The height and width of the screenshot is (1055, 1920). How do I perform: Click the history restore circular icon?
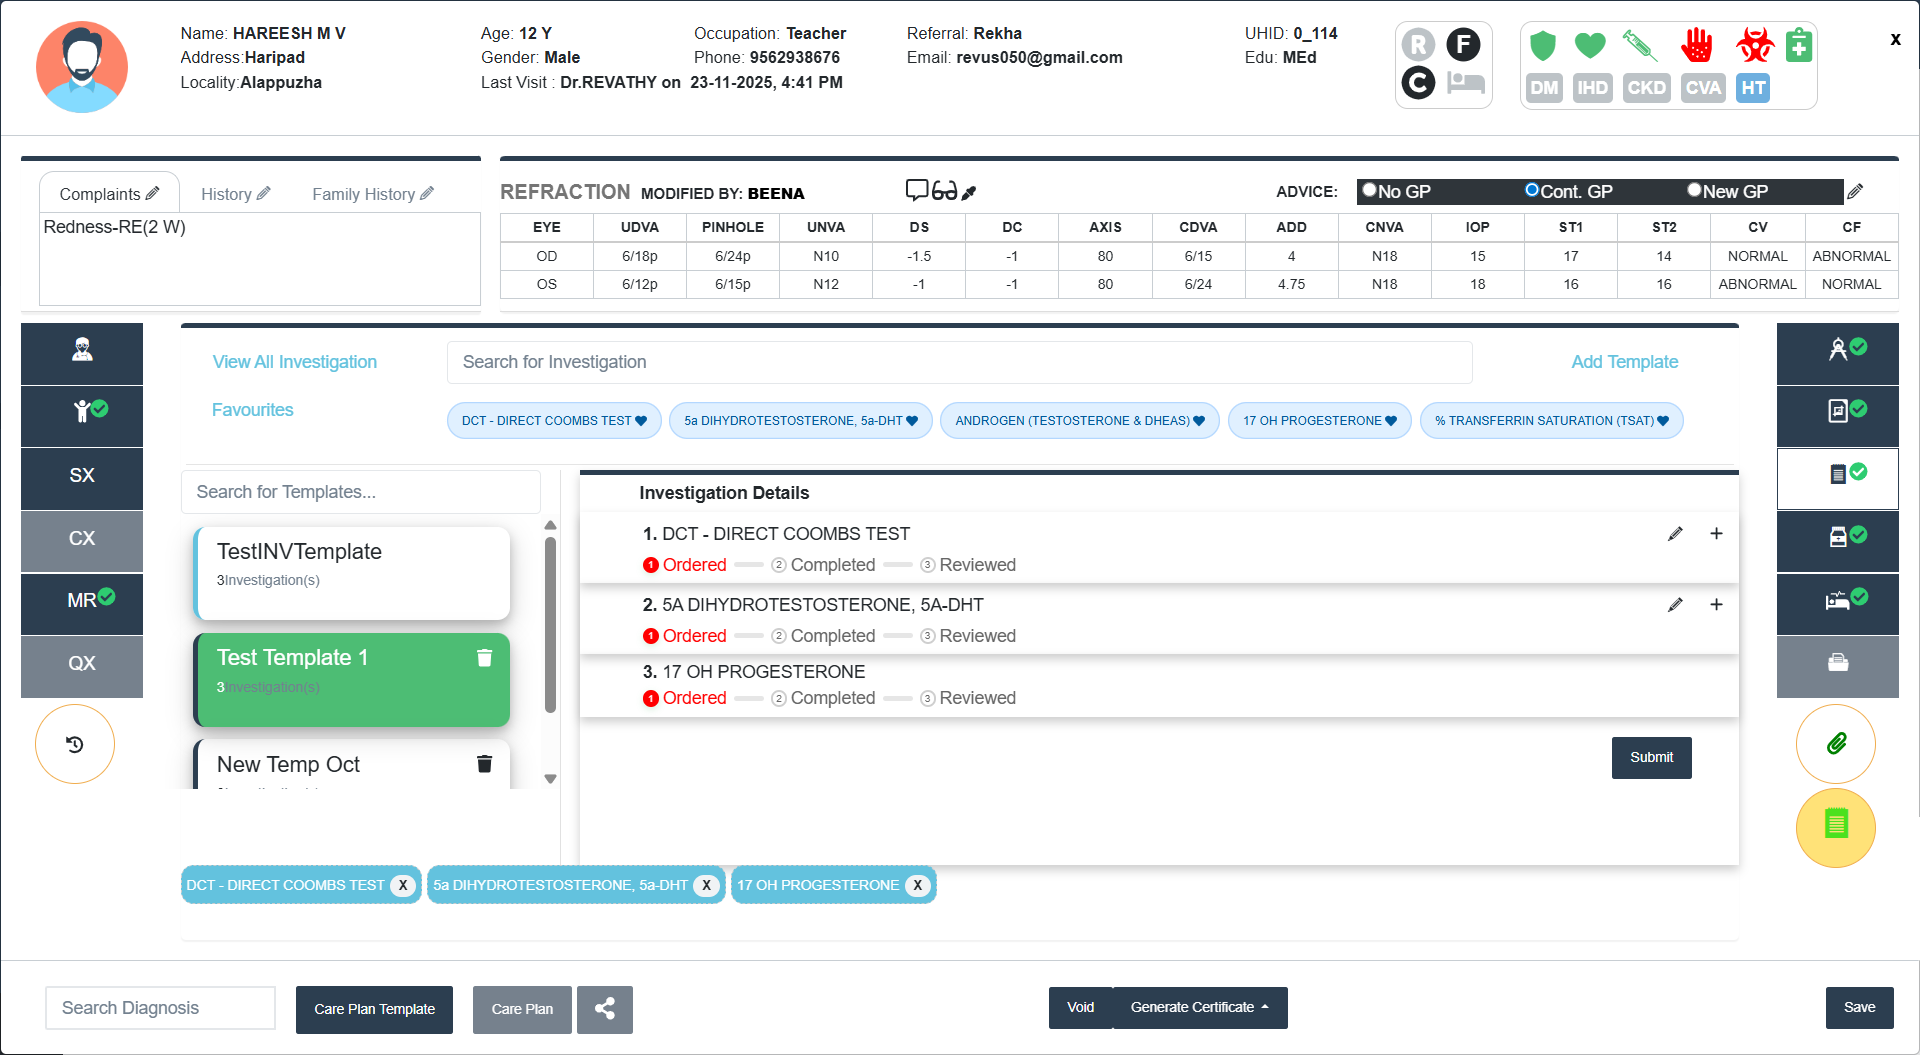click(x=75, y=744)
